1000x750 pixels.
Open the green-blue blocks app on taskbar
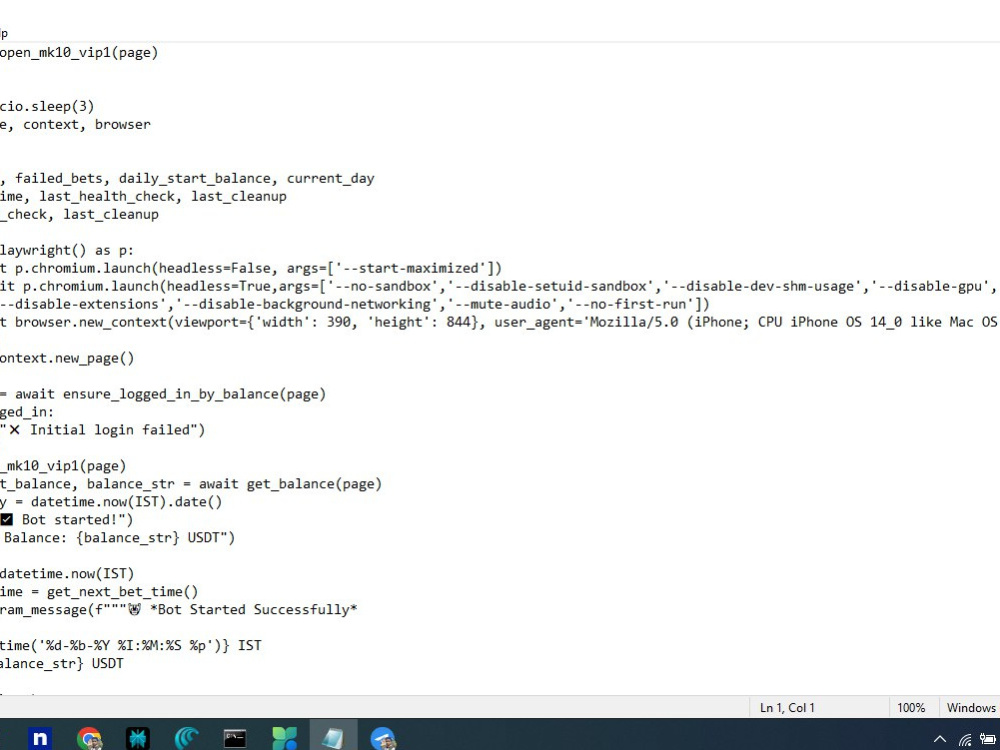click(x=284, y=739)
